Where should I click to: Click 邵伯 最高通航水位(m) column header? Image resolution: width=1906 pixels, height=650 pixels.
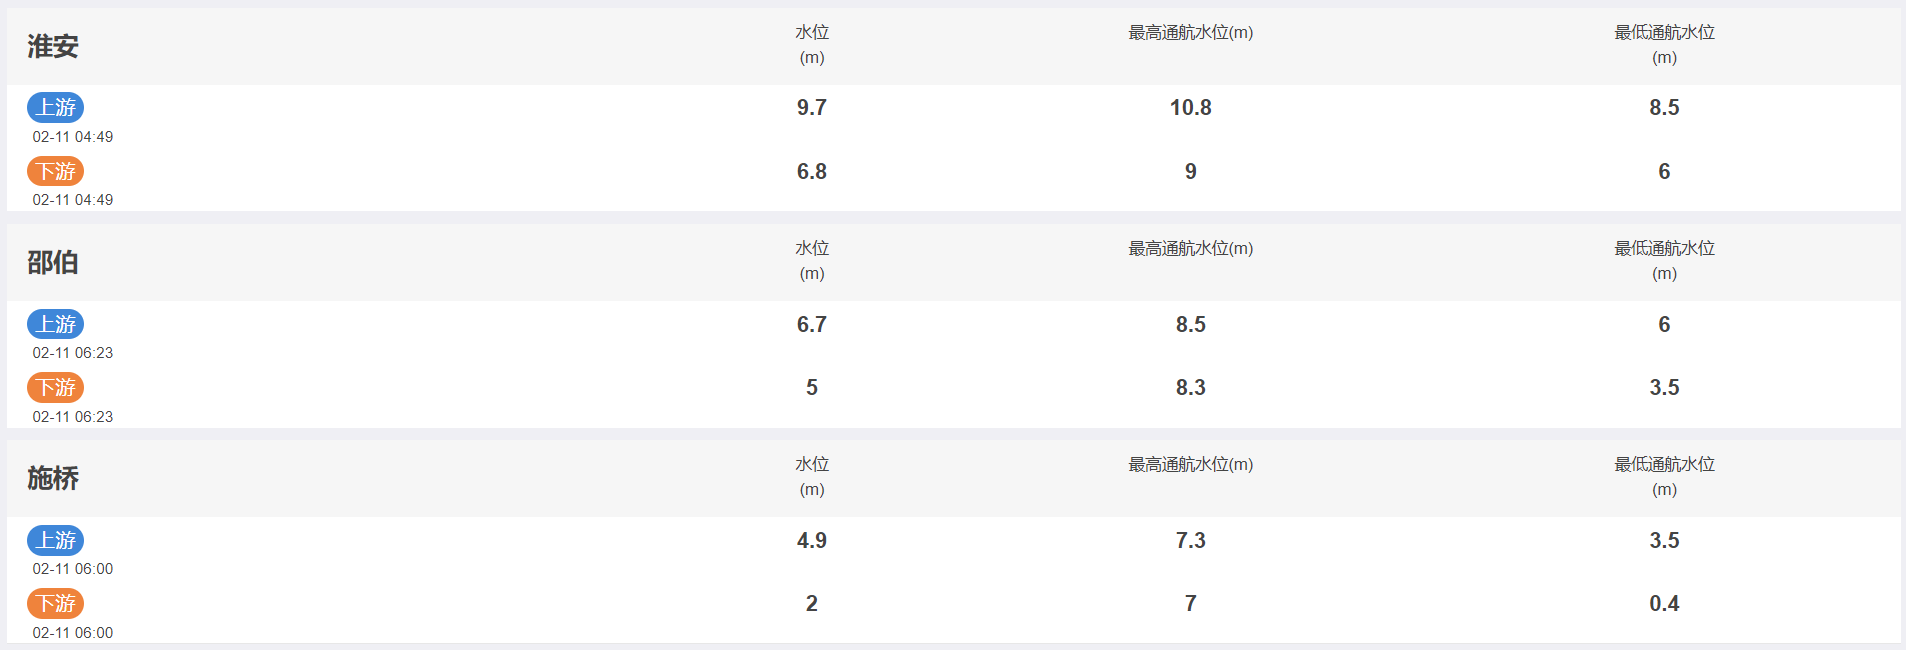coord(1191,249)
